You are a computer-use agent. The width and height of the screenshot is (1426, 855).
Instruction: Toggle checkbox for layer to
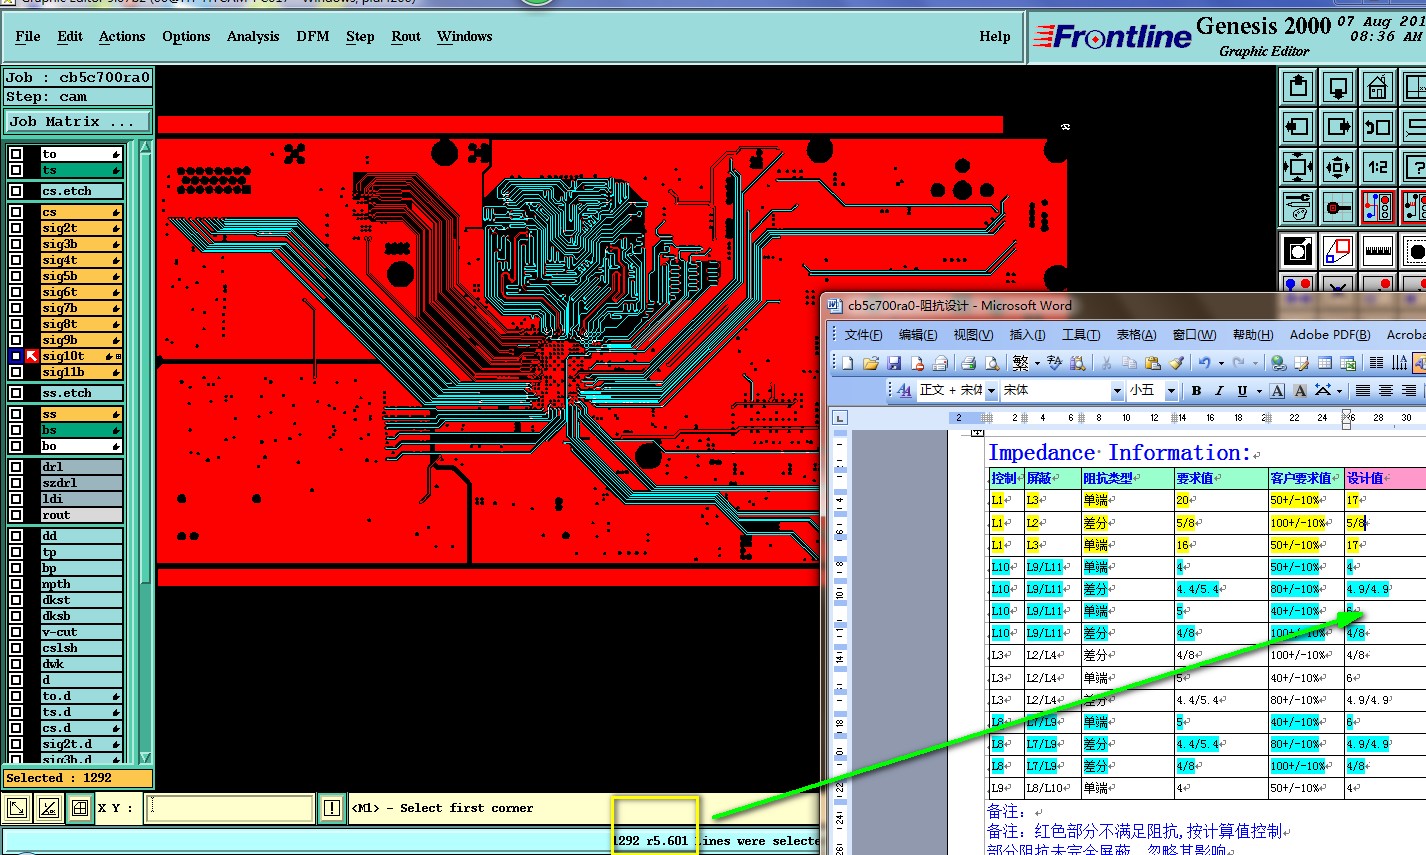(x=16, y=154)
